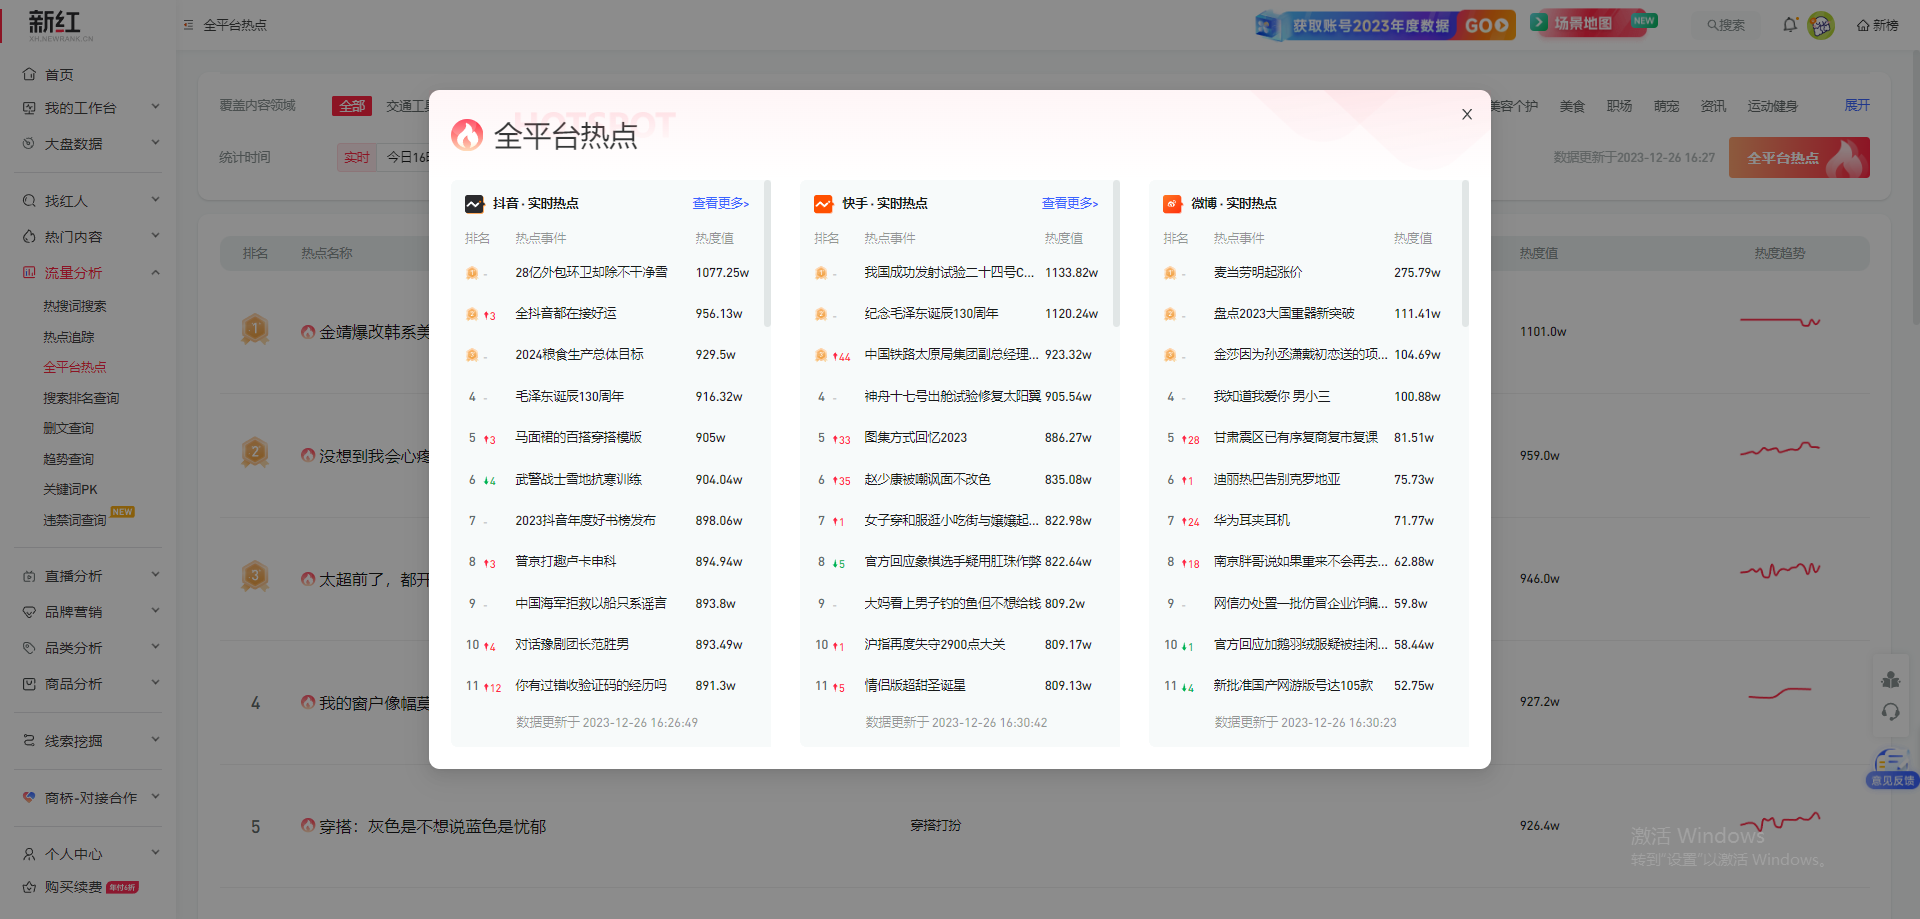Click scrollbar in 抖音 hotspot list
1920x919 pixels.
point(767,253)
